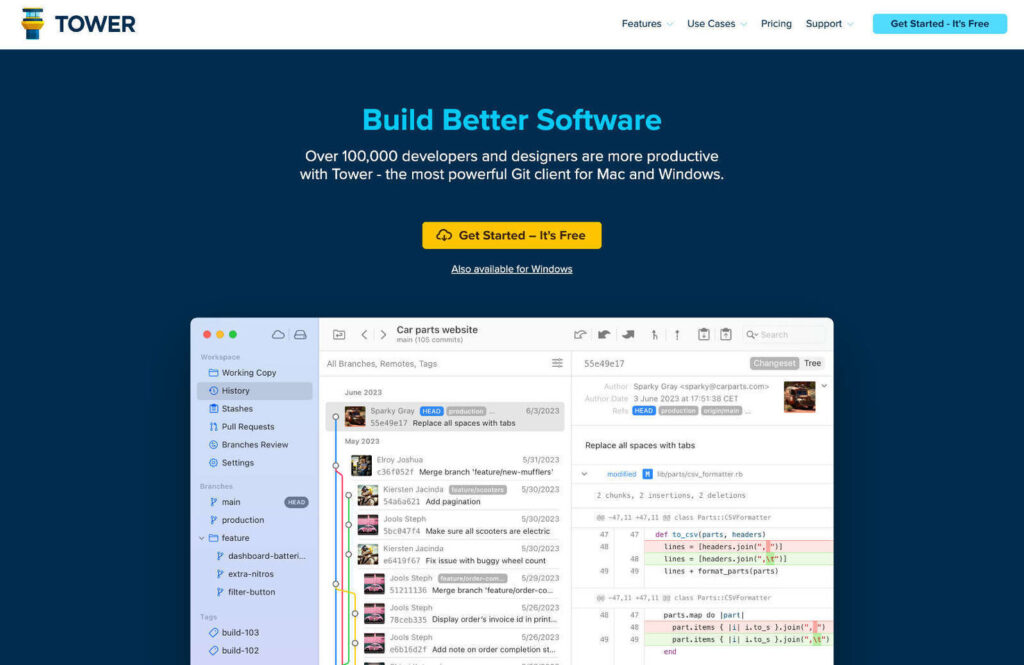Expand commit author details chevron

pos(824,386)
